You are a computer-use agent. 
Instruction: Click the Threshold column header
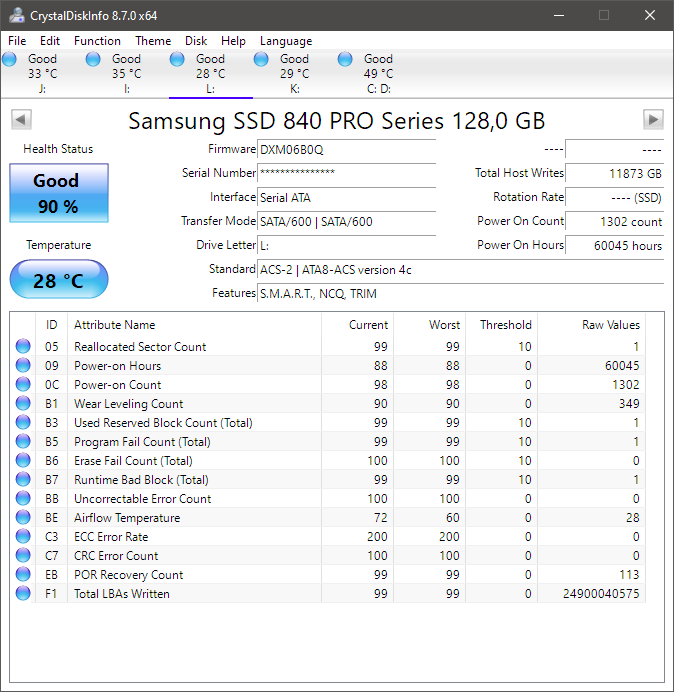[x=501, y=325]
